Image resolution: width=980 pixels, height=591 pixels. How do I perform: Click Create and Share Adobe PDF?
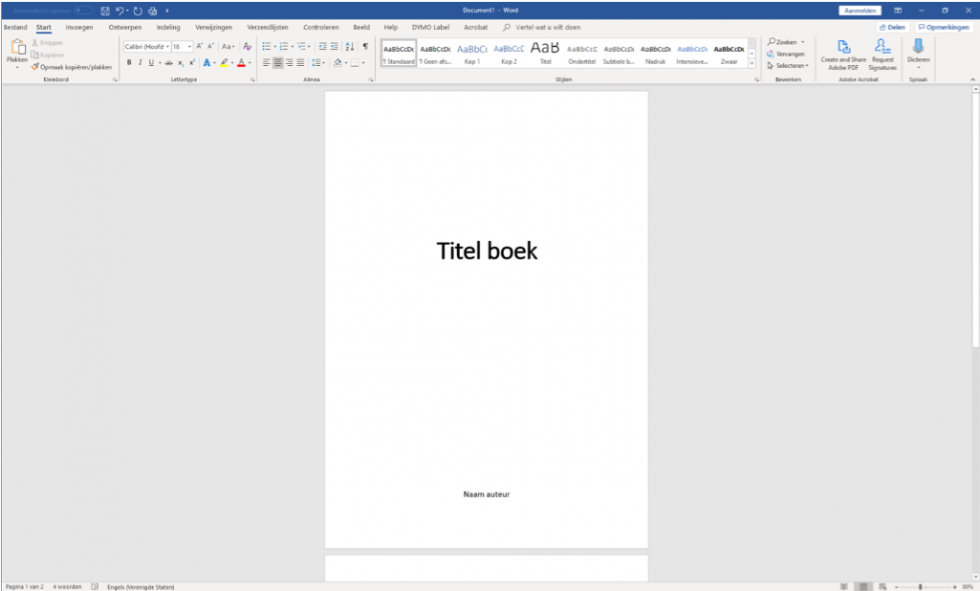[843, 52]
